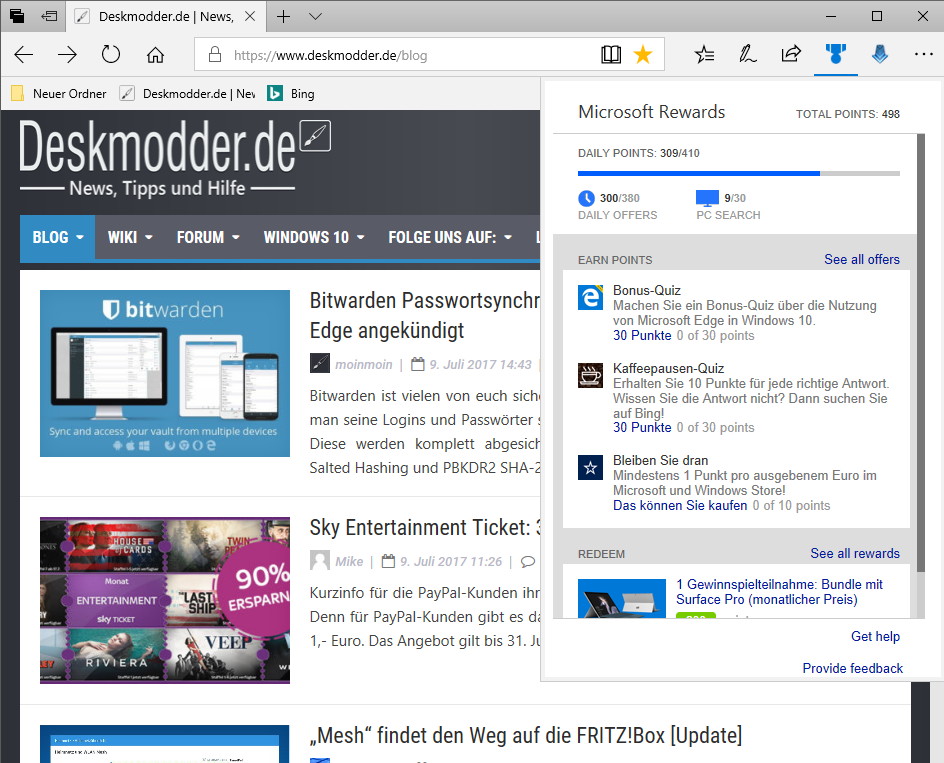This screenshot has width=944, height=763.
Task: Go back with the browser back arrow
Action: [23, 55]
